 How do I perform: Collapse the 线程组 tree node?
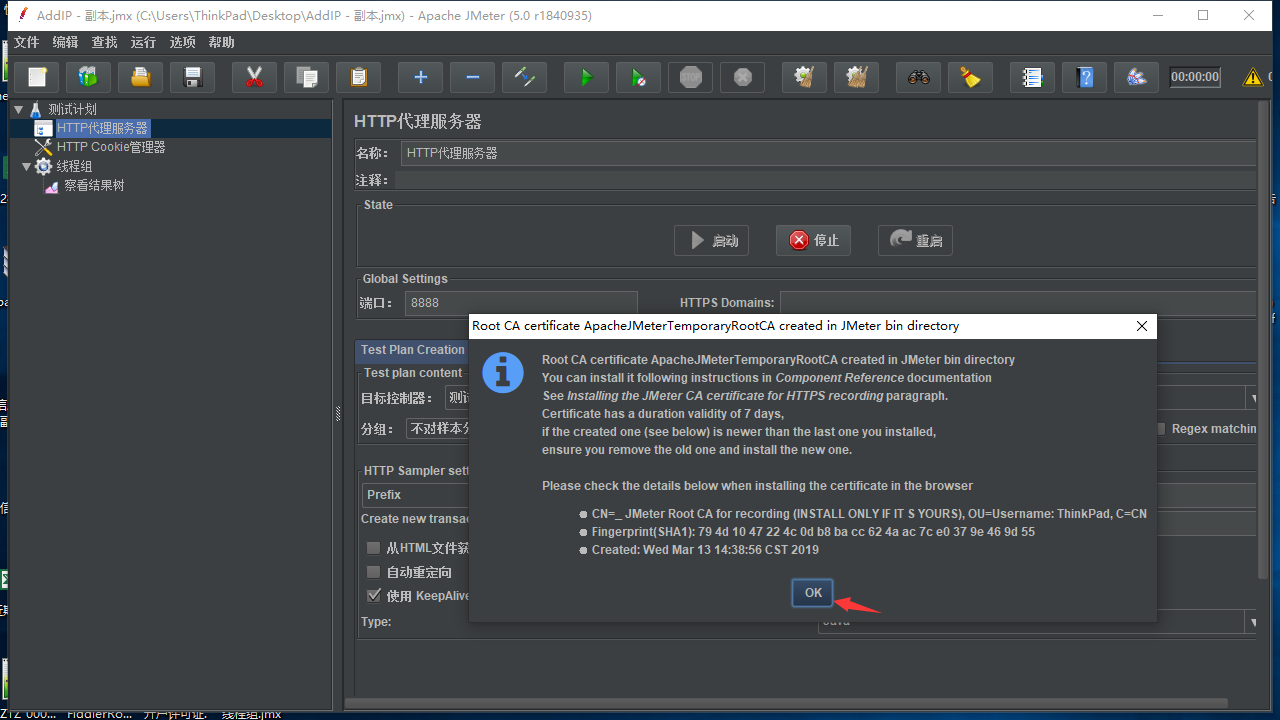(27, 165)
